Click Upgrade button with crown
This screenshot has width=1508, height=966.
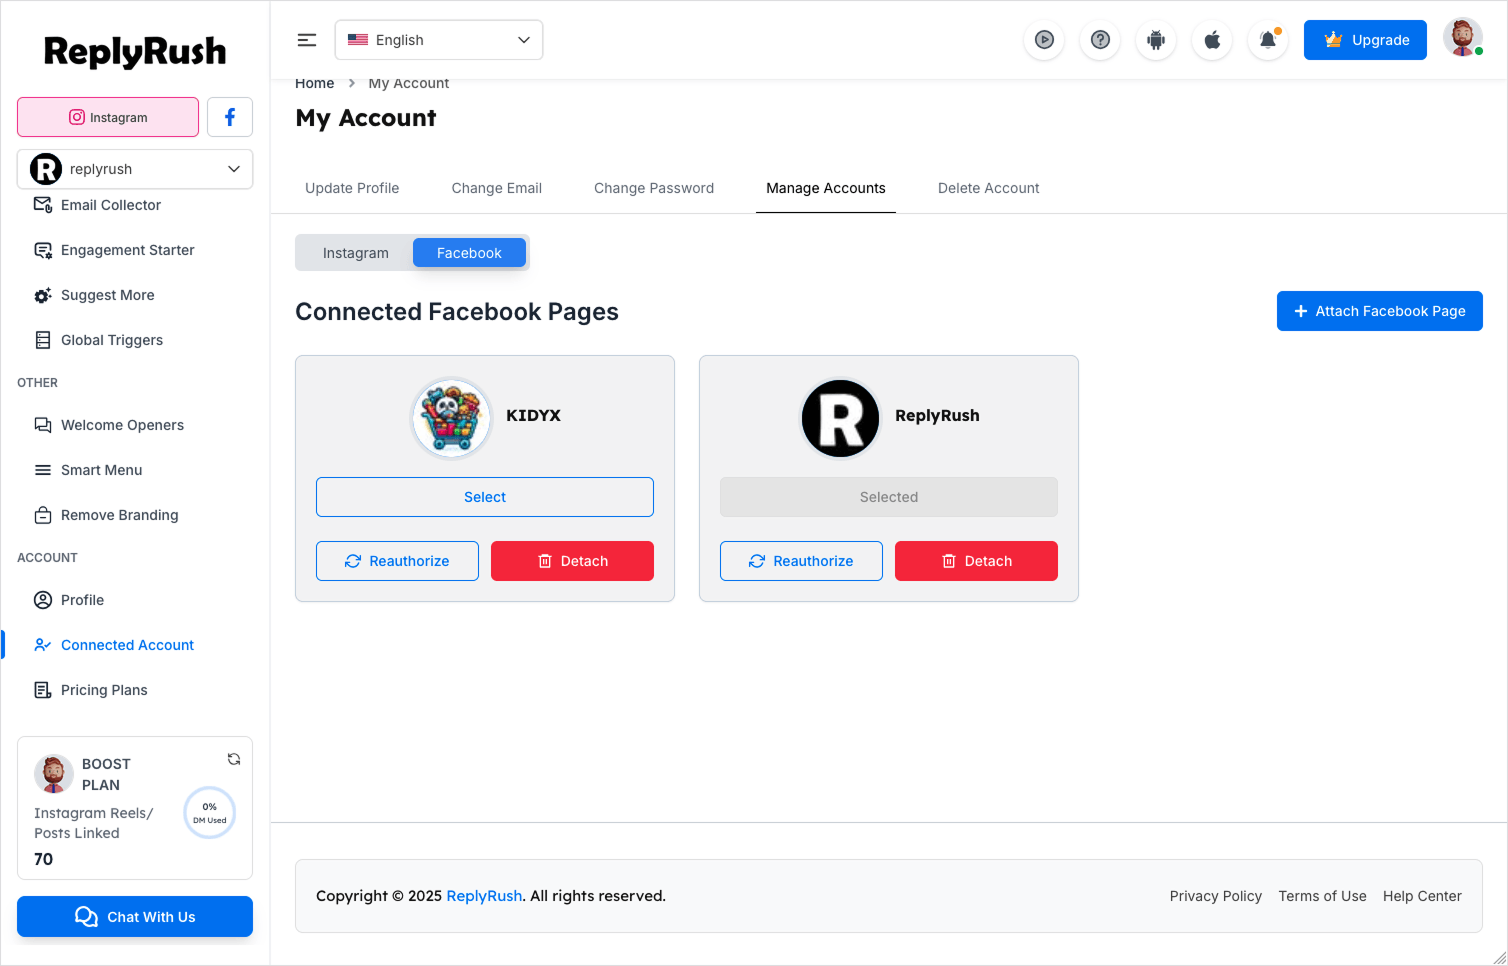(1365, 40)
